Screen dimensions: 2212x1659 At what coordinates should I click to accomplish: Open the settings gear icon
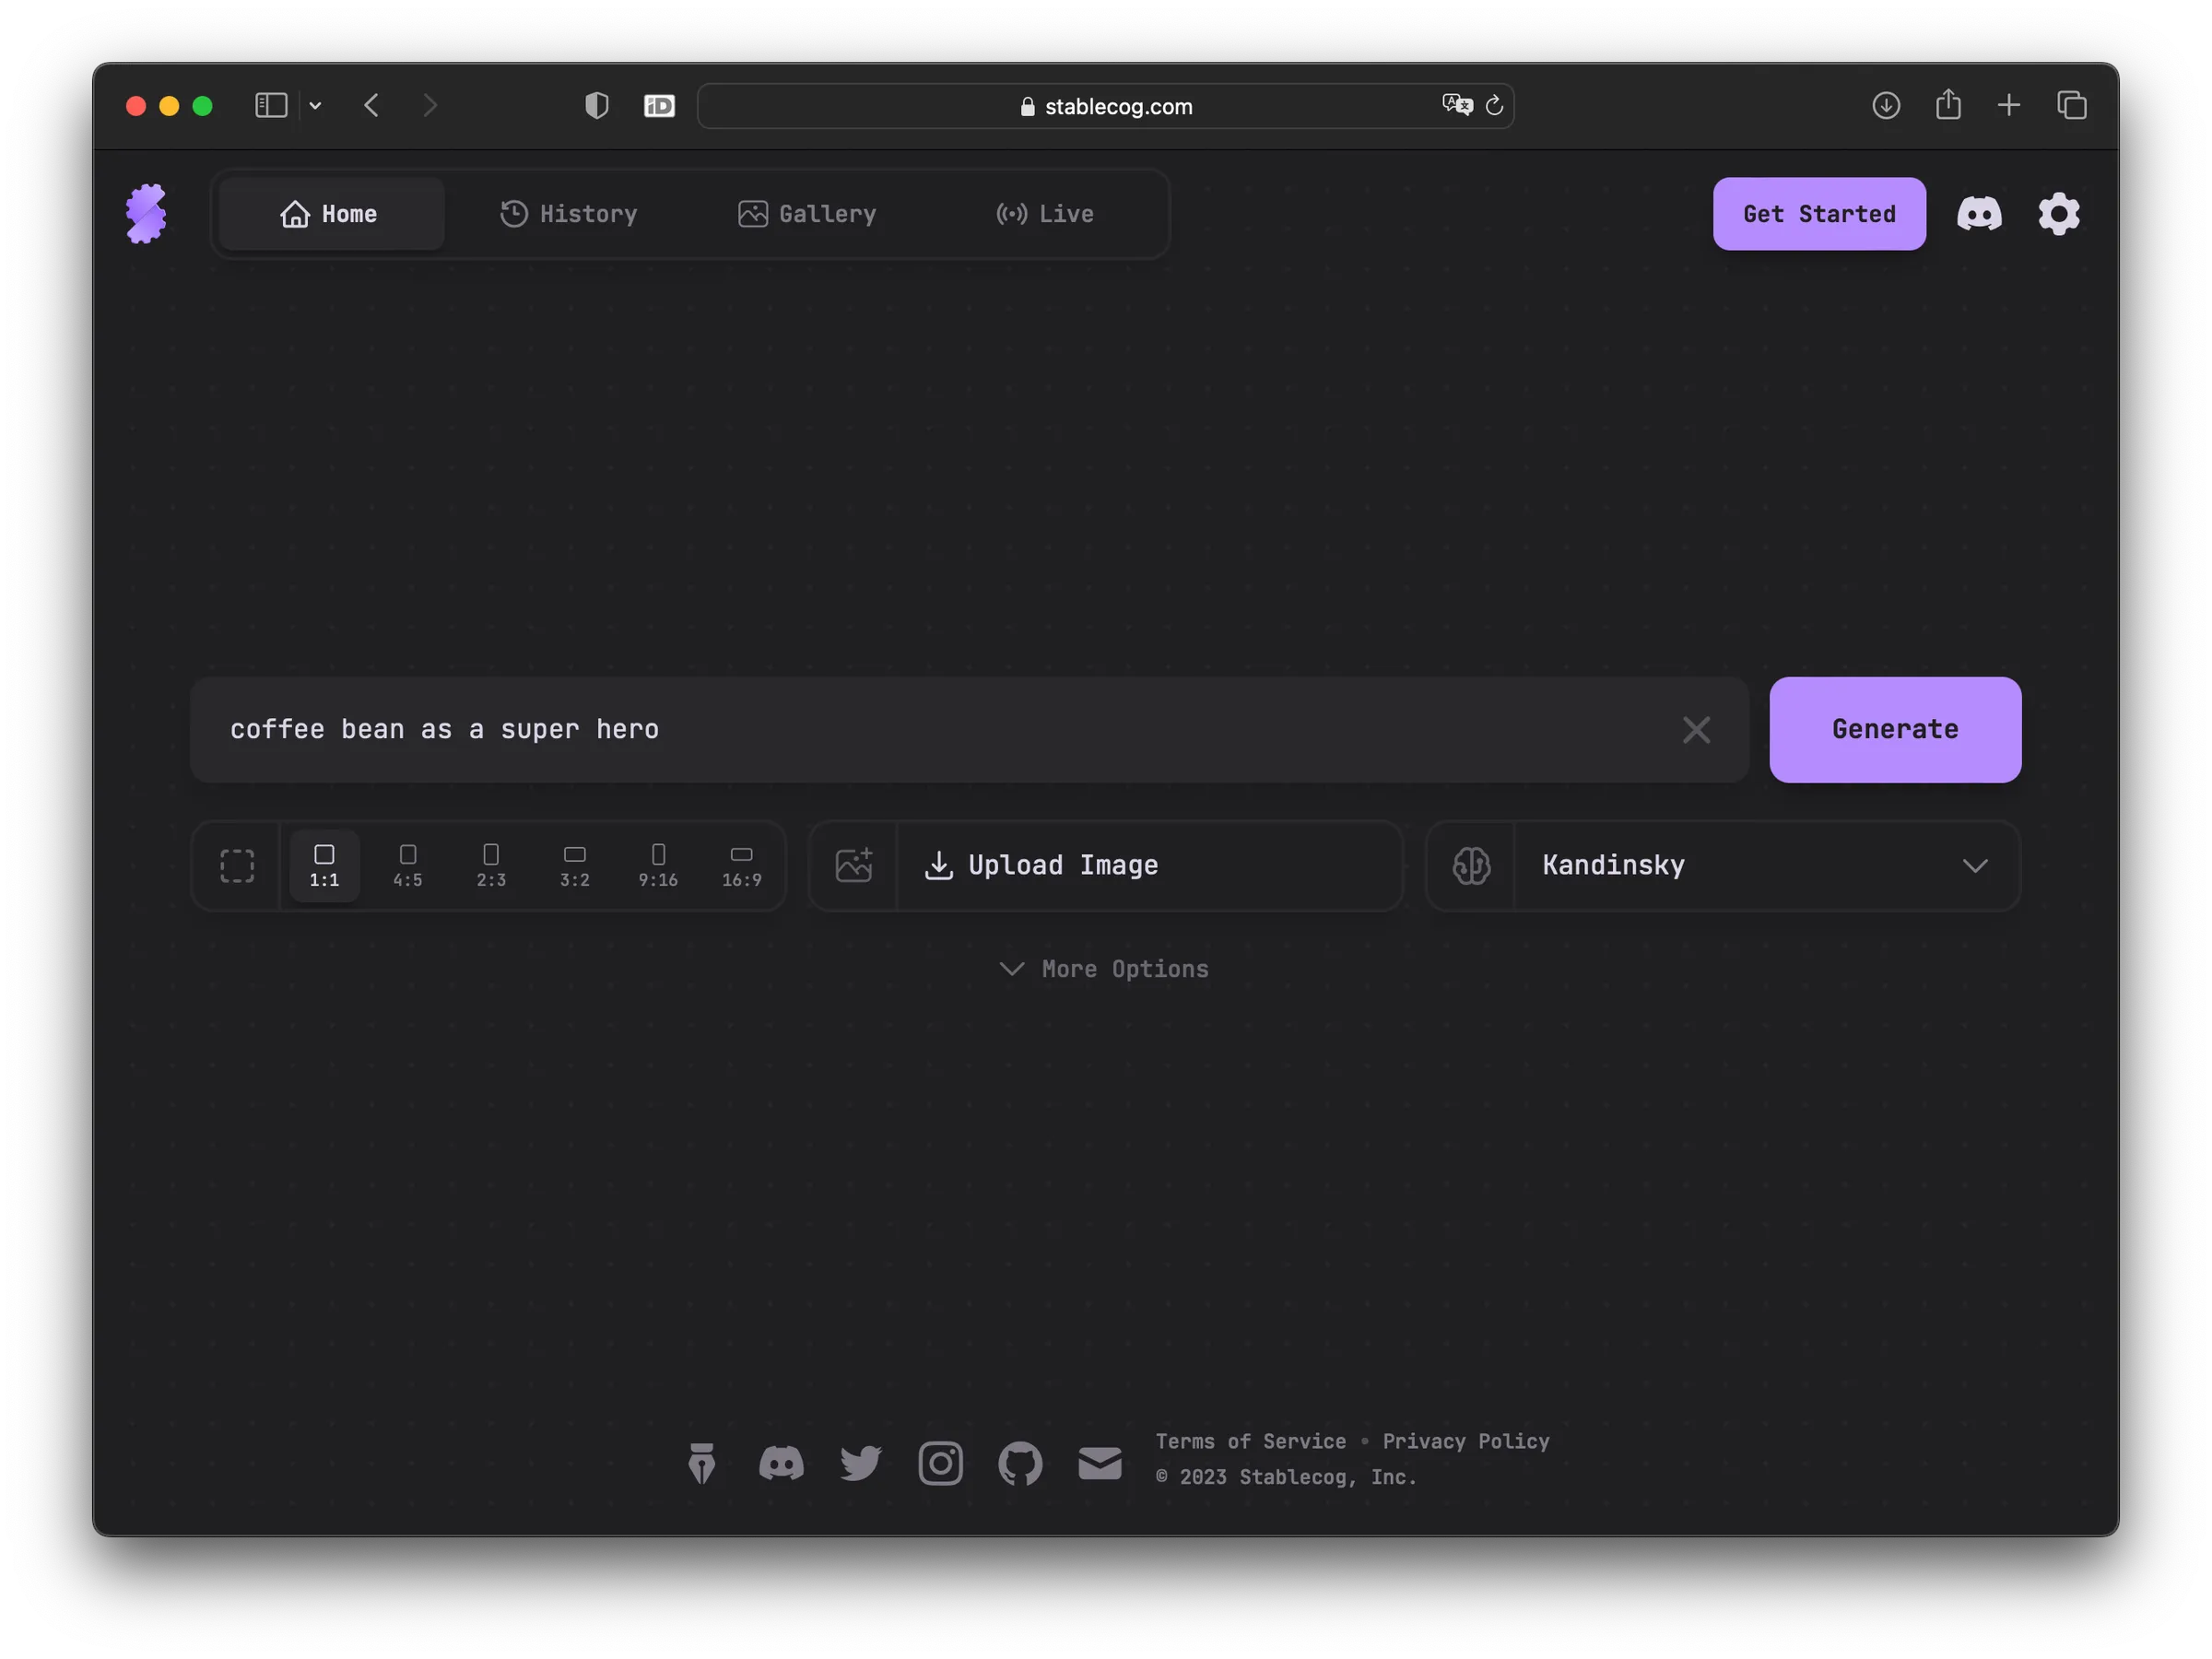(x=2059, y=214)
